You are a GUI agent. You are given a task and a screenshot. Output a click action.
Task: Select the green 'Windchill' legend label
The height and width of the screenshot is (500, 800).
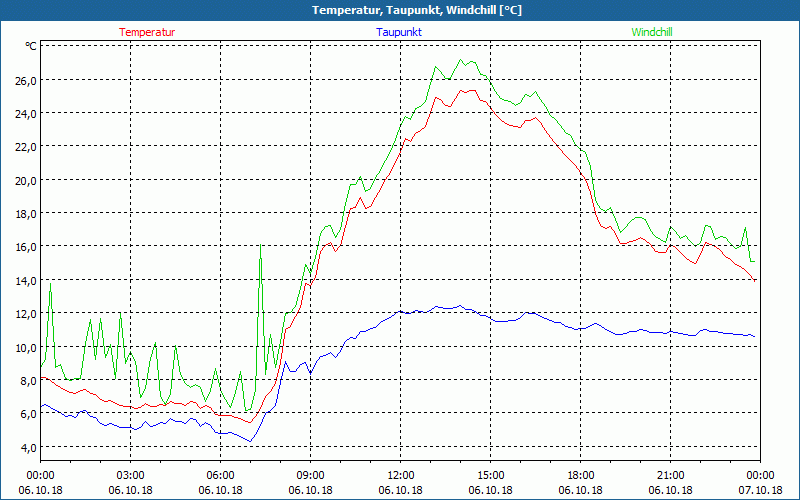(652, 32)
